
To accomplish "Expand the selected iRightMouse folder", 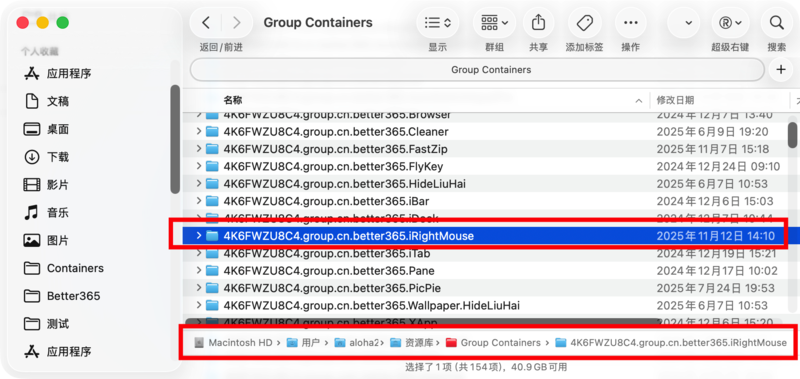I will [x=199, y=236].
